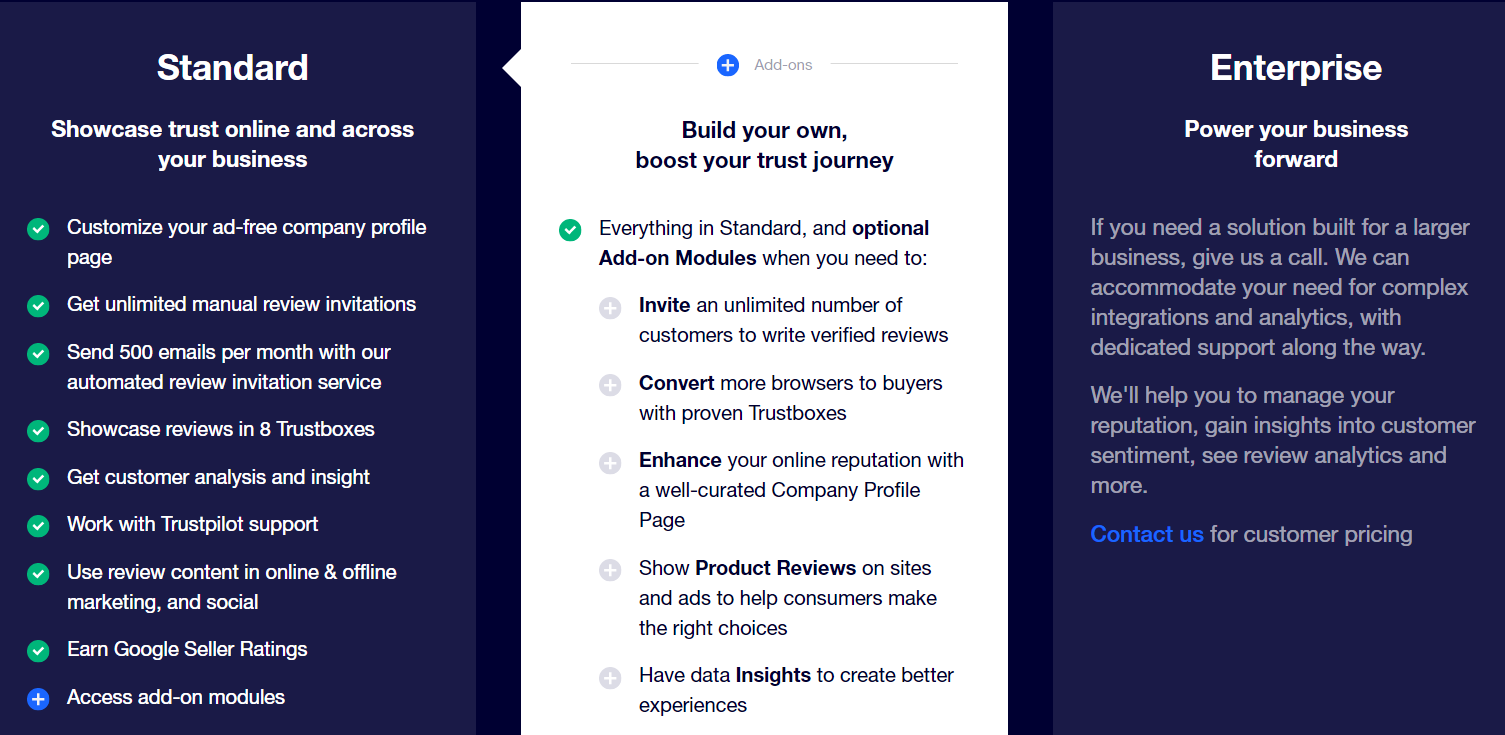Click grey plus icon beside 'Show Product Reviews'
The image size is (1505, 735).
tap(610, 570)
